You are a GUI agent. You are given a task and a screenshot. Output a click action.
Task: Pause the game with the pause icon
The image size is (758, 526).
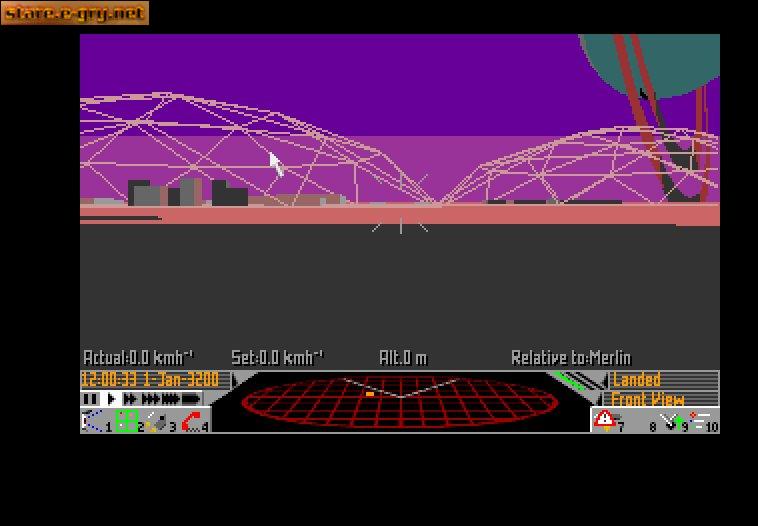point(90,399)
